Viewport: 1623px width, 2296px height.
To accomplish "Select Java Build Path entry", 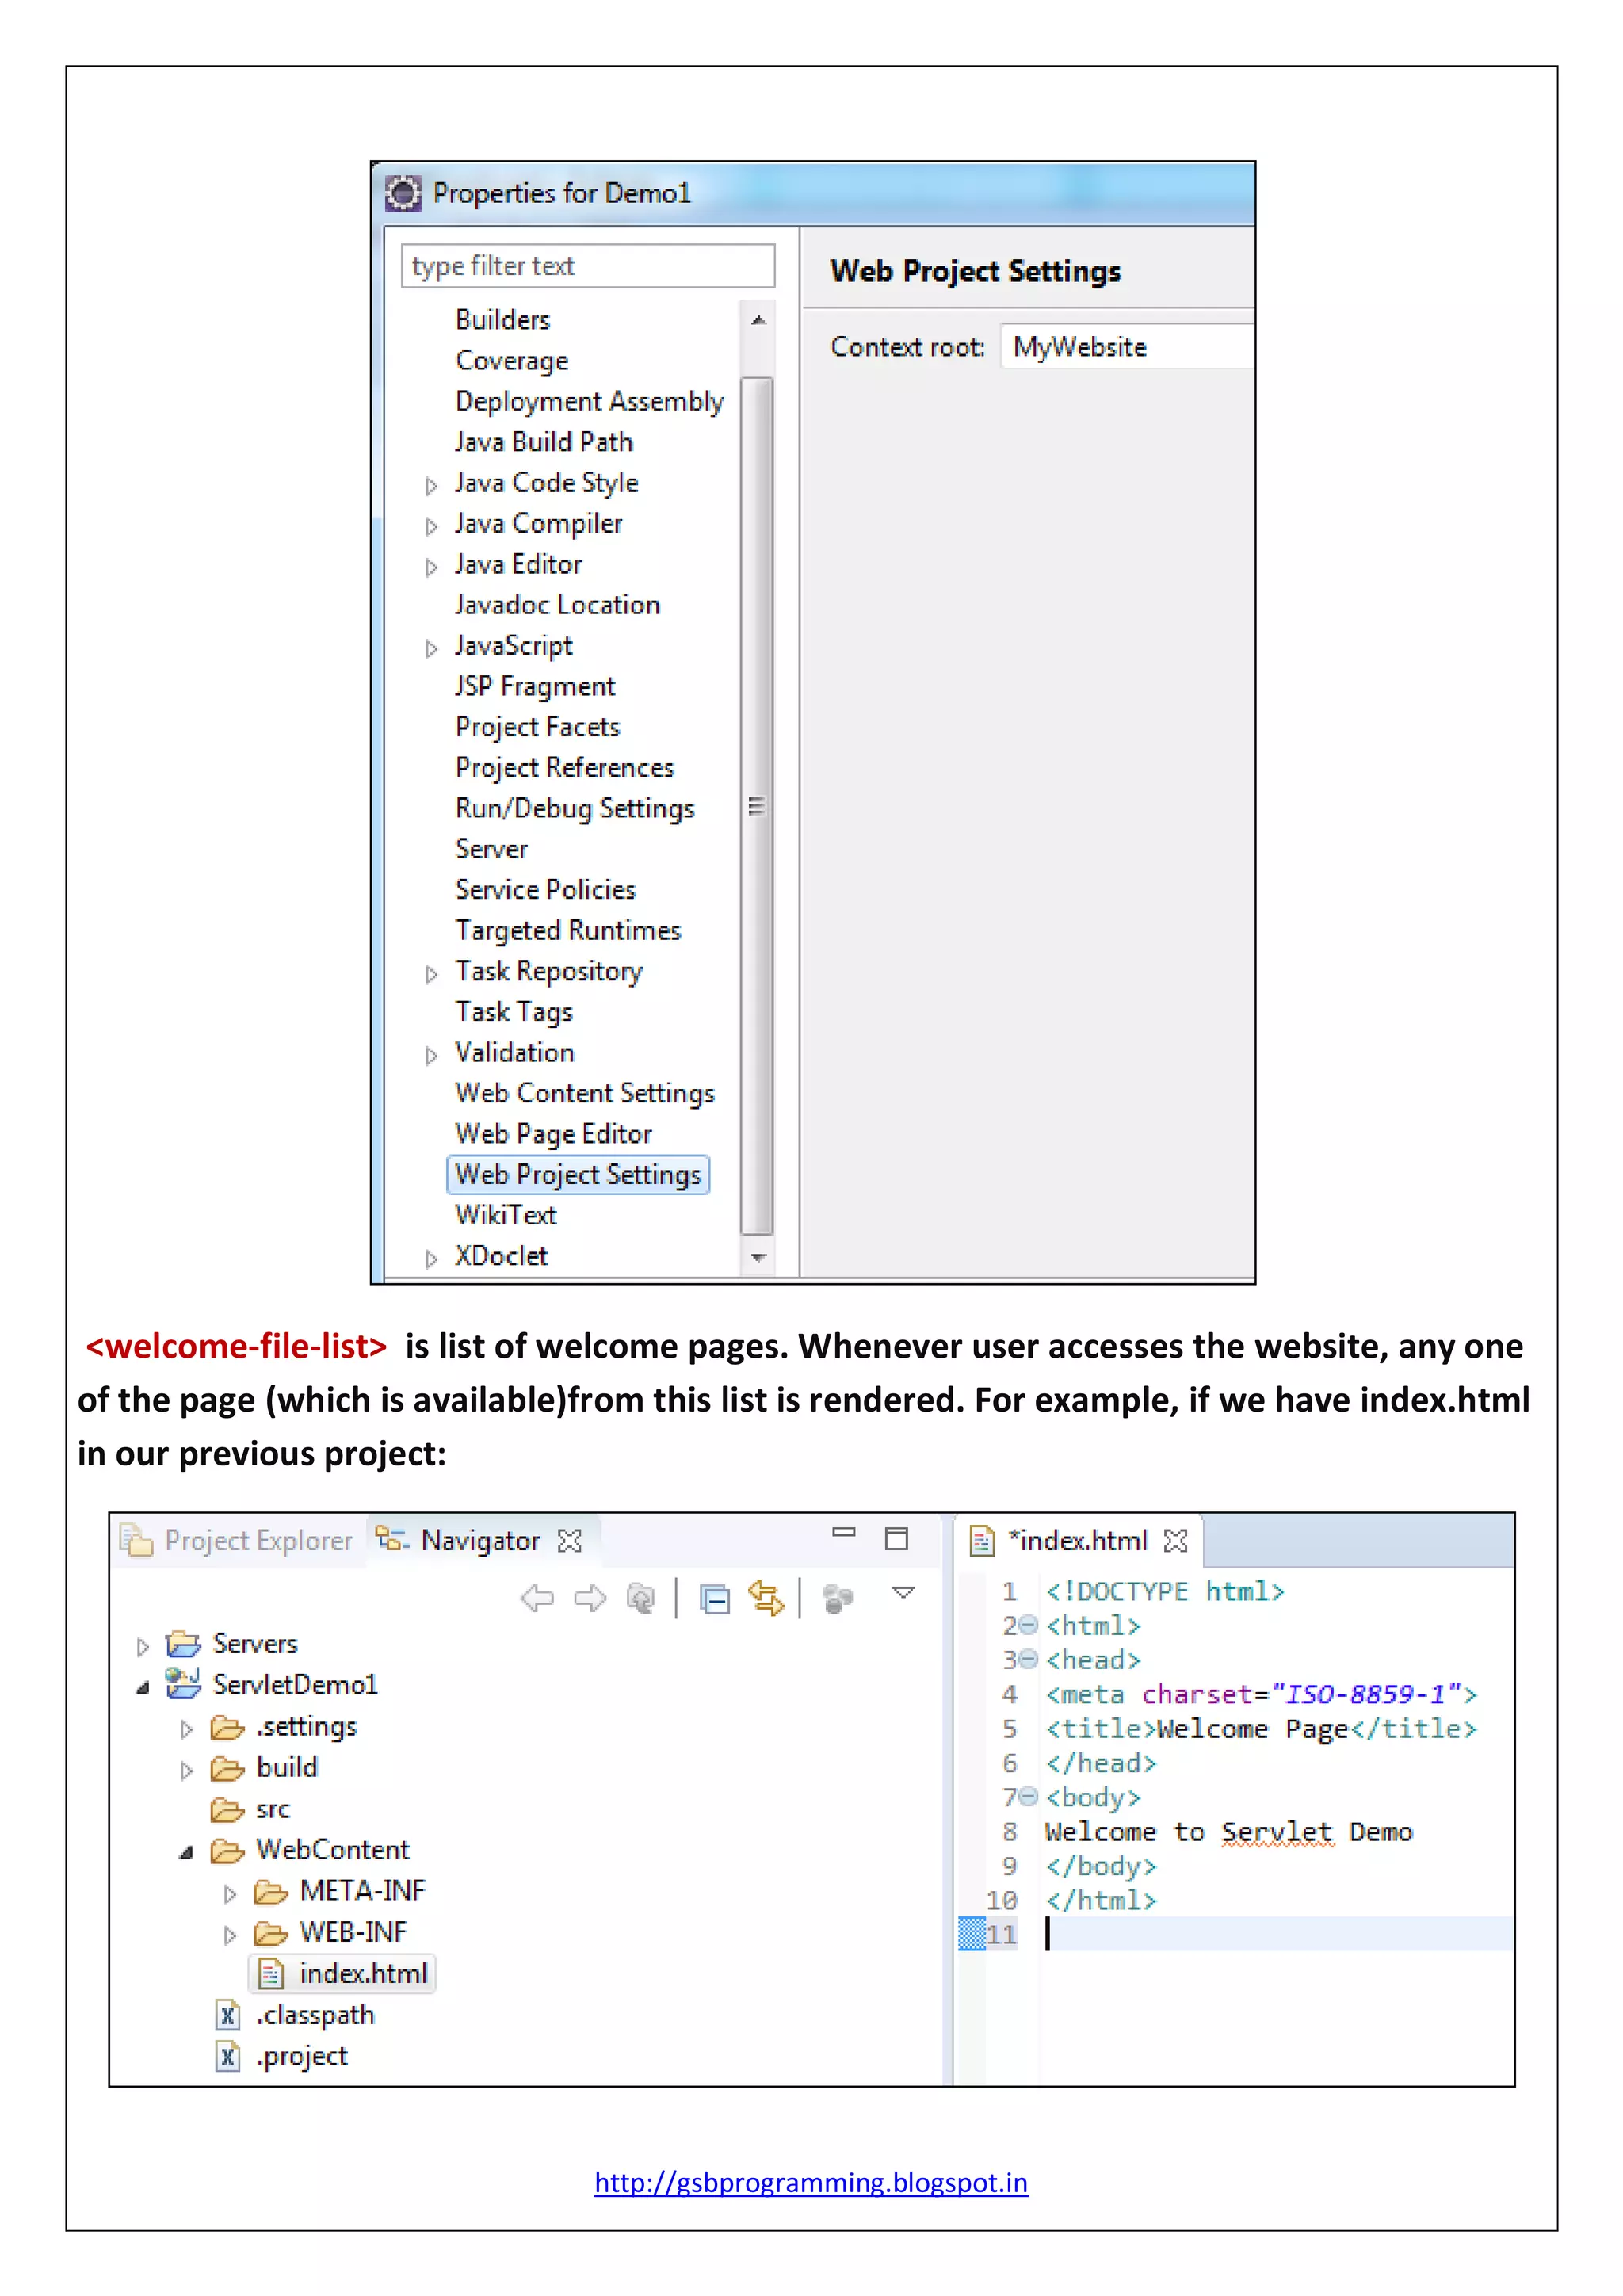I will click(544, 442).
